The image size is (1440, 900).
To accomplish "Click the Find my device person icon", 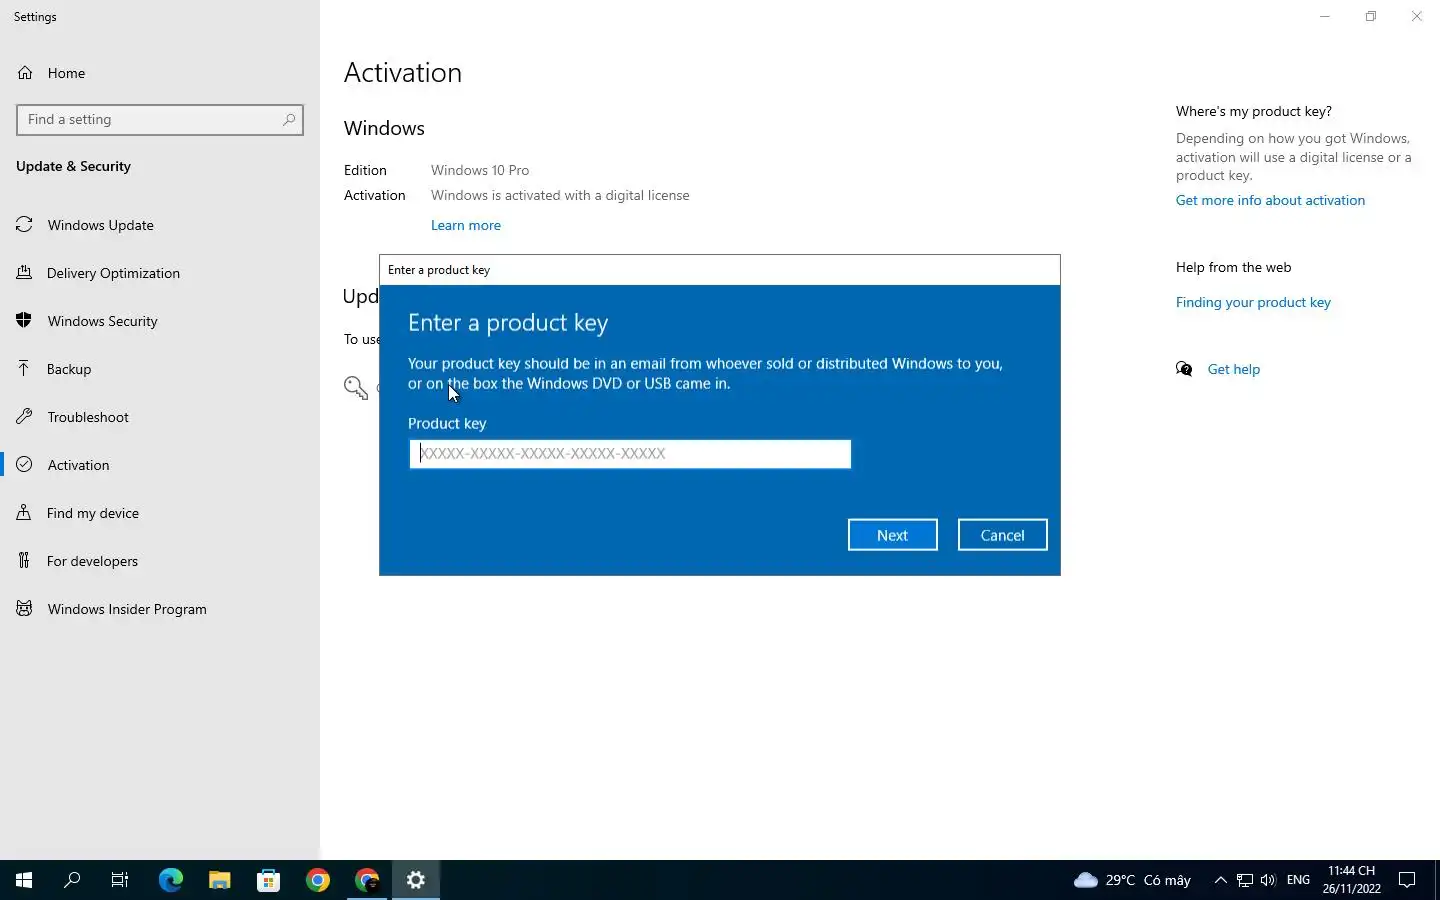I will pos(24,513).
